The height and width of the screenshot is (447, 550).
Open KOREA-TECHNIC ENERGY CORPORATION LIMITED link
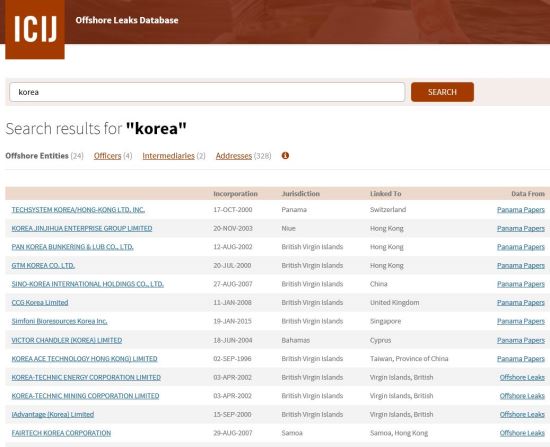coord(86,378)
